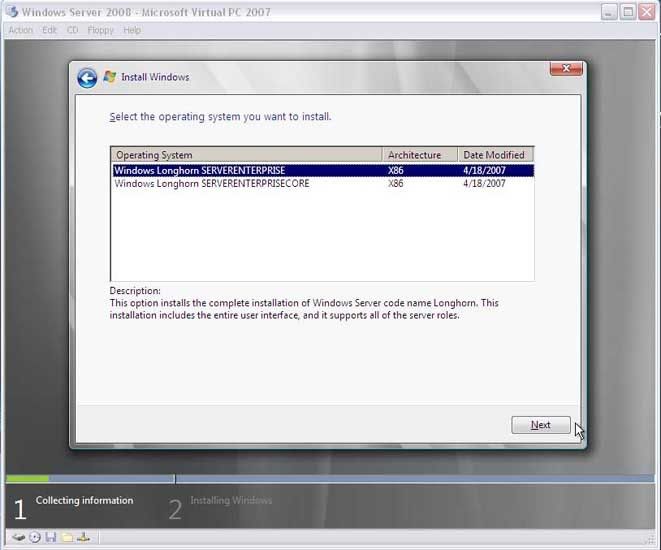Click the Windows flag setup icon
This screenshot has height=550, width=661.
pos(110,77)
